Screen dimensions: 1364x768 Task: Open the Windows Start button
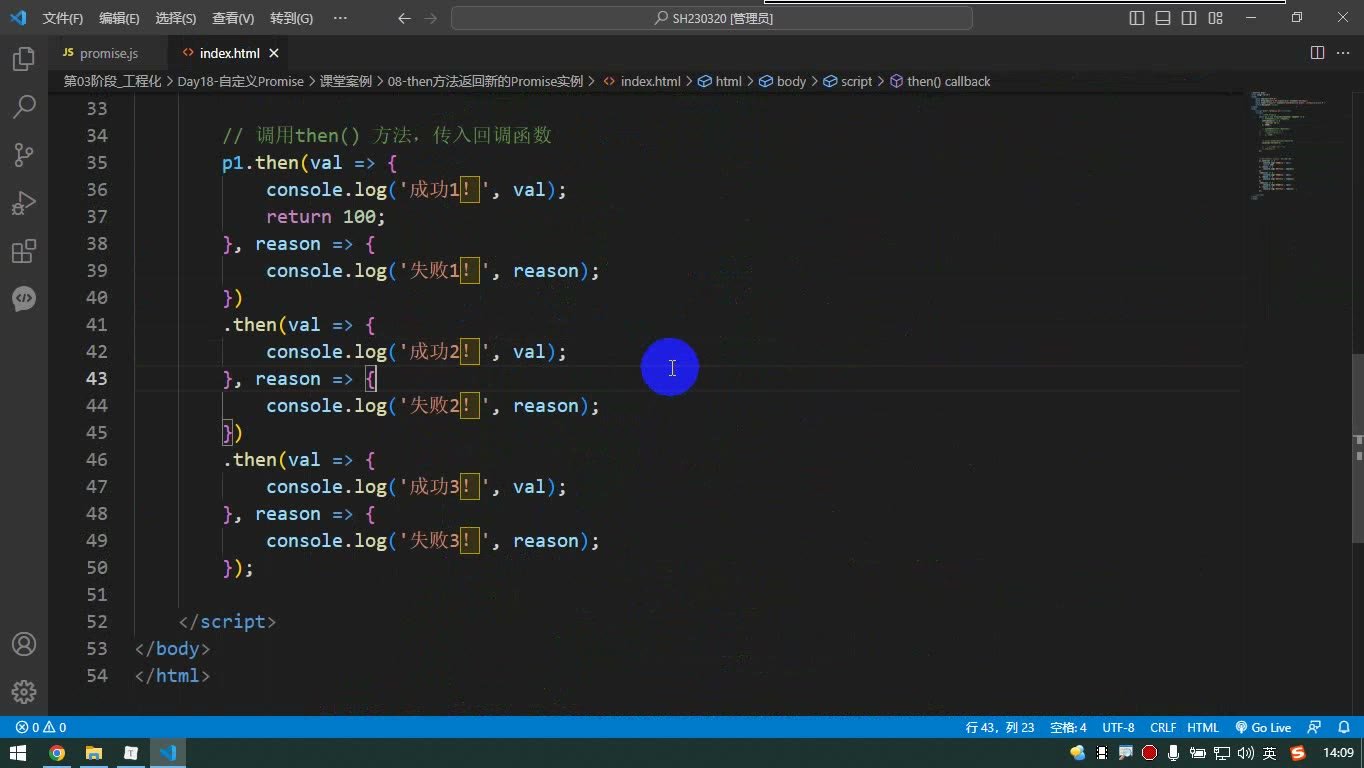point(19,753)
